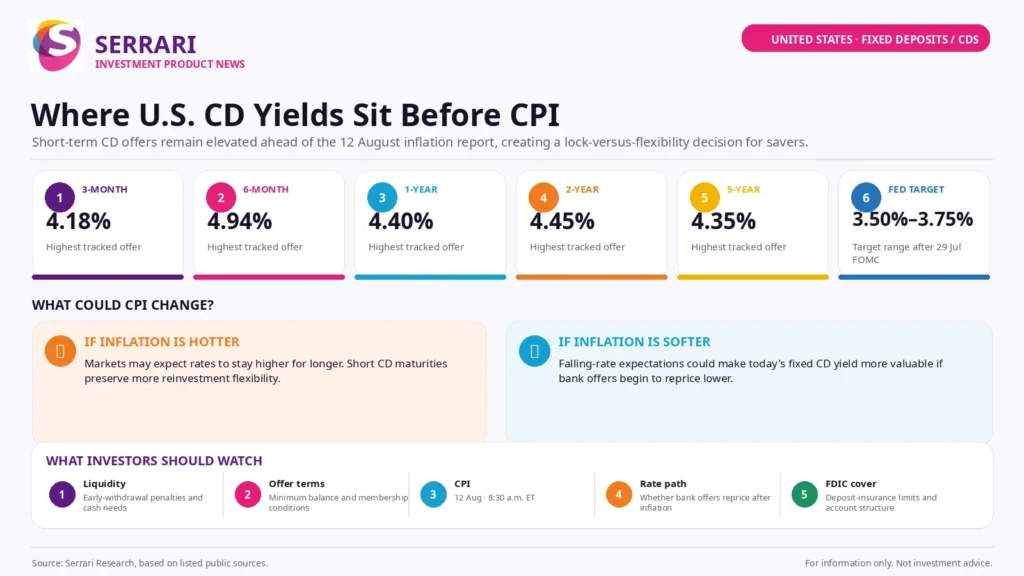
Task: Click the orange Rate path number badge
Action: tap(618, 494)
